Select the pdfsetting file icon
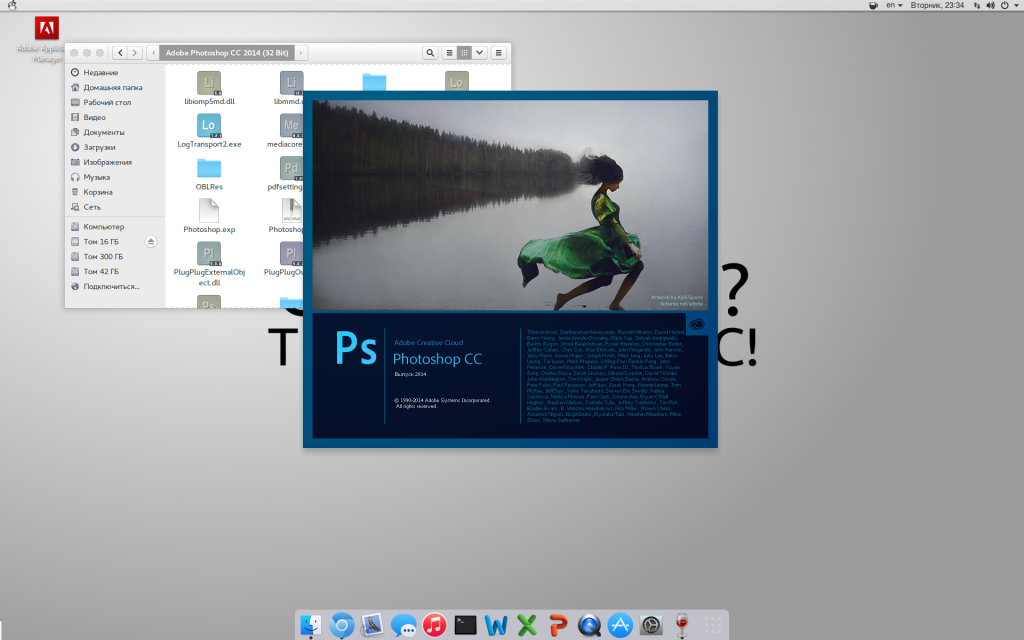This screenshot has height=640, width=1024. (291, 168)
